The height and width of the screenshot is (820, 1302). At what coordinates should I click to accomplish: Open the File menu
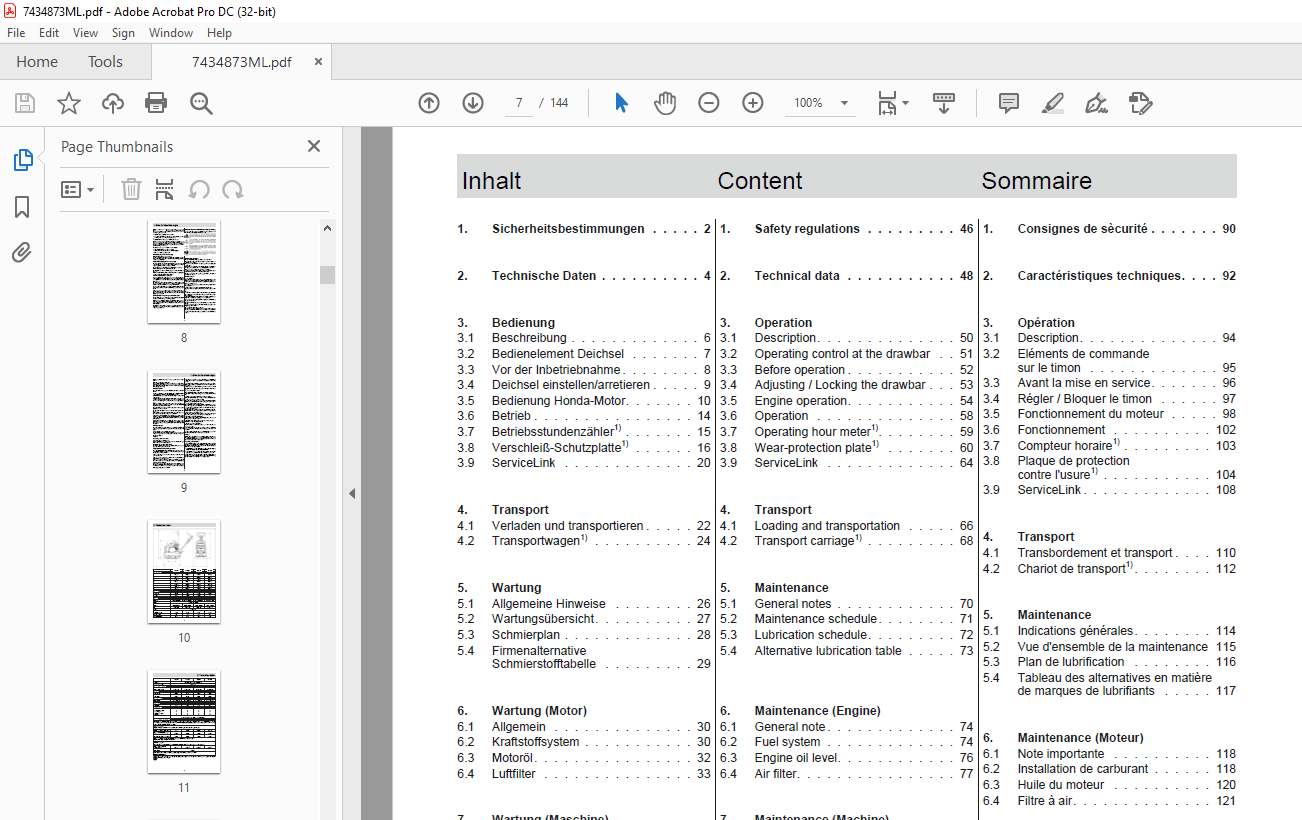(16, 33)
